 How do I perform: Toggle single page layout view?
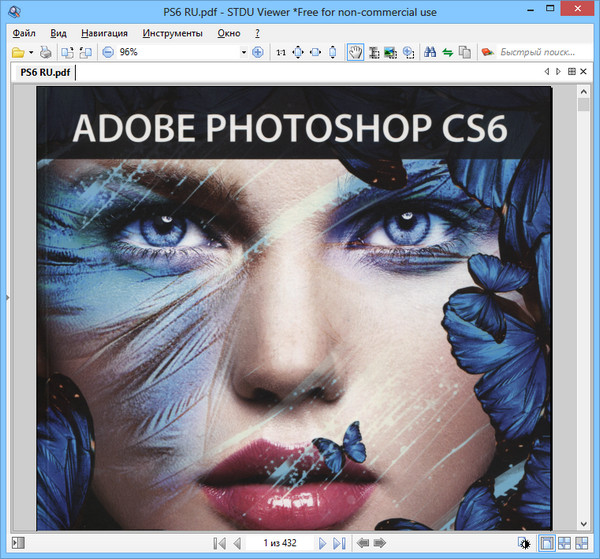pos(547,543)
